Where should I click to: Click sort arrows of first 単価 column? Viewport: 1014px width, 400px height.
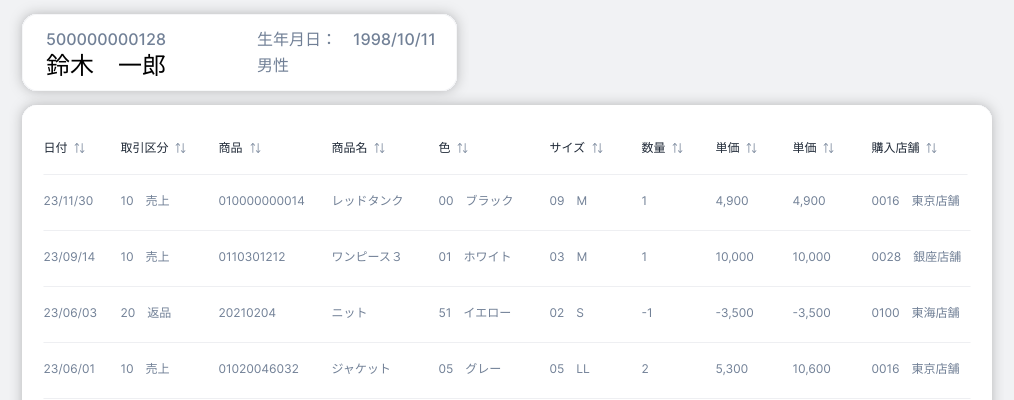[751, 148]
